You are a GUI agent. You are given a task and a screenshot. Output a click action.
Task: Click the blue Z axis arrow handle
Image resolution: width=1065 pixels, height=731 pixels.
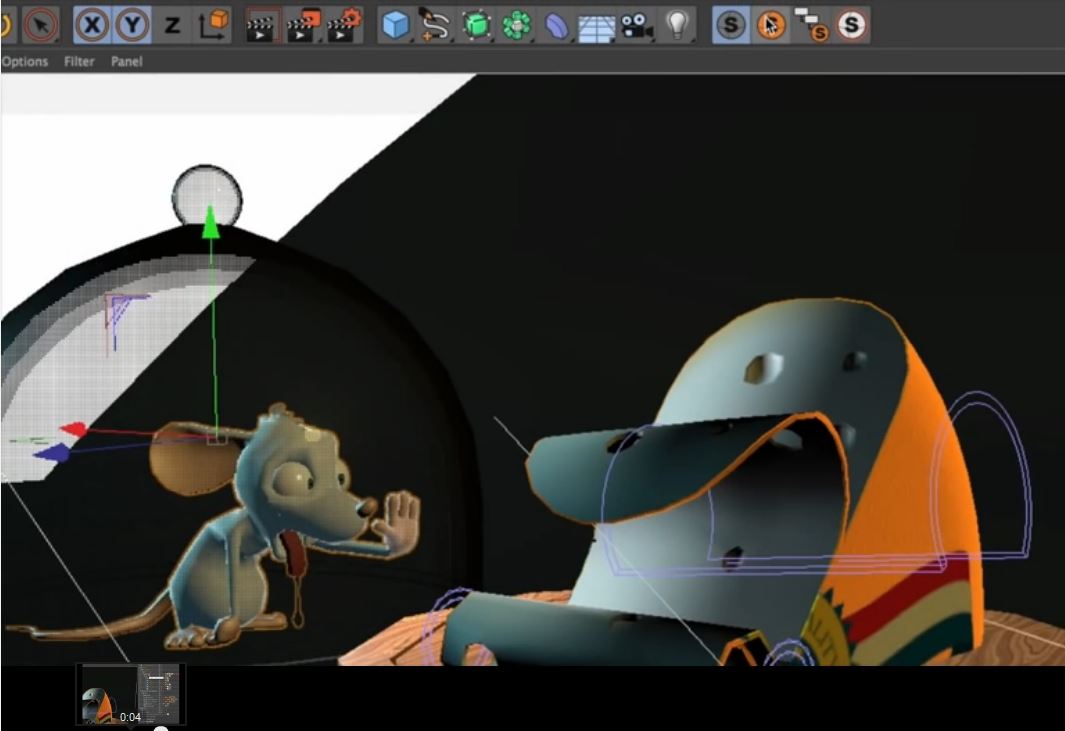(x=52, y=453)
